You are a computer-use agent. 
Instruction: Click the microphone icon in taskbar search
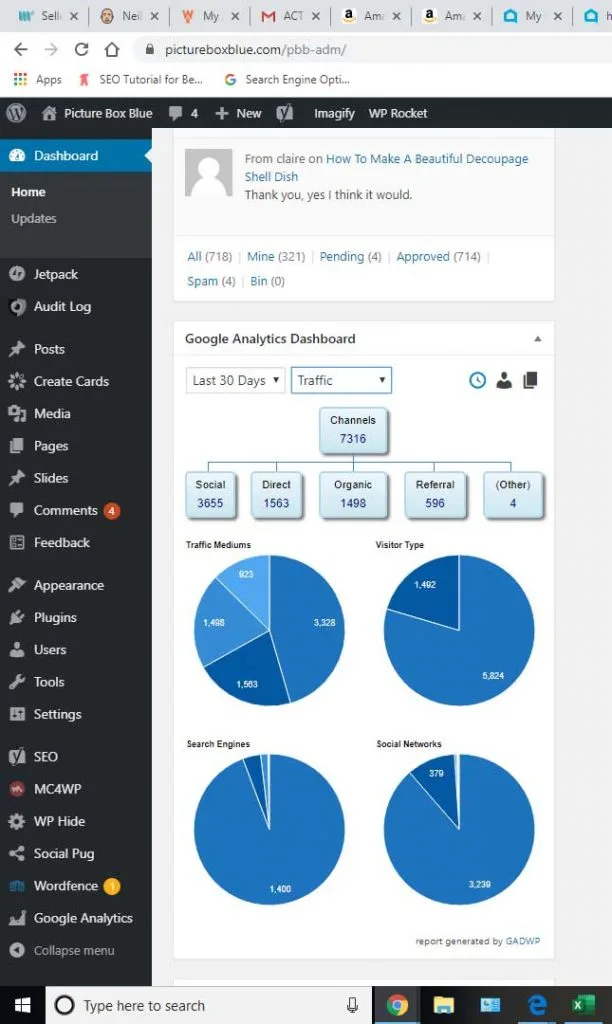coord(352,1005)
